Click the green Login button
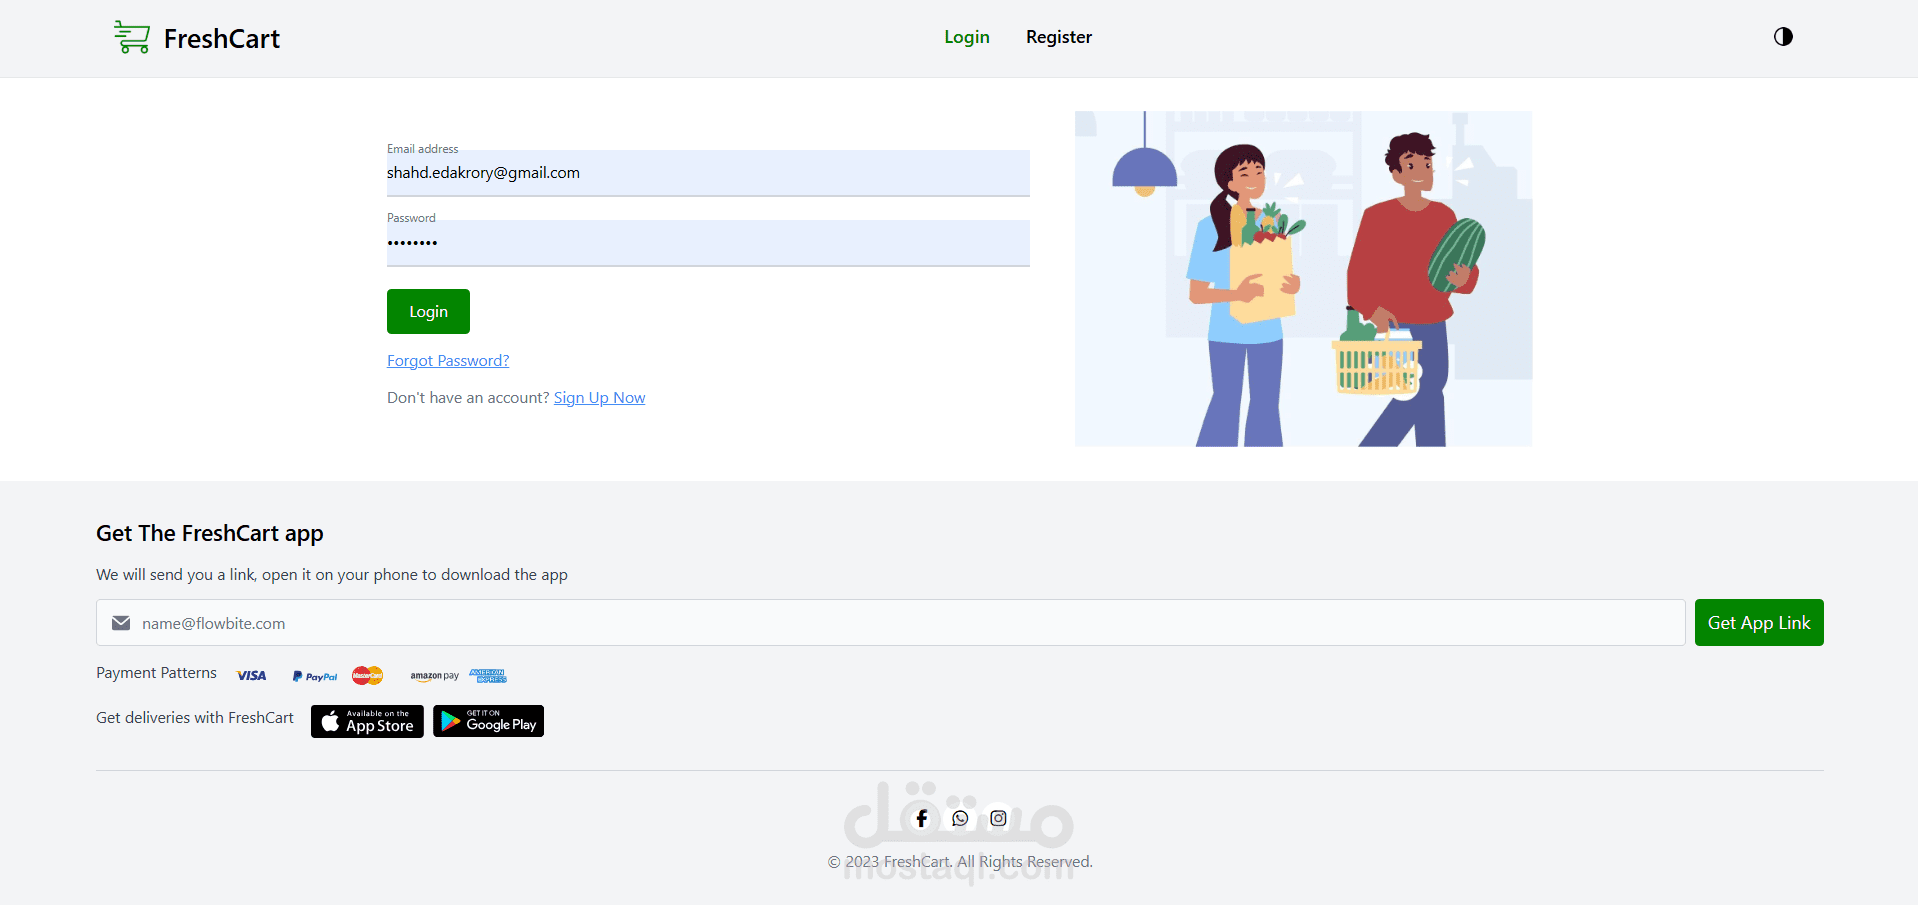 428,312
